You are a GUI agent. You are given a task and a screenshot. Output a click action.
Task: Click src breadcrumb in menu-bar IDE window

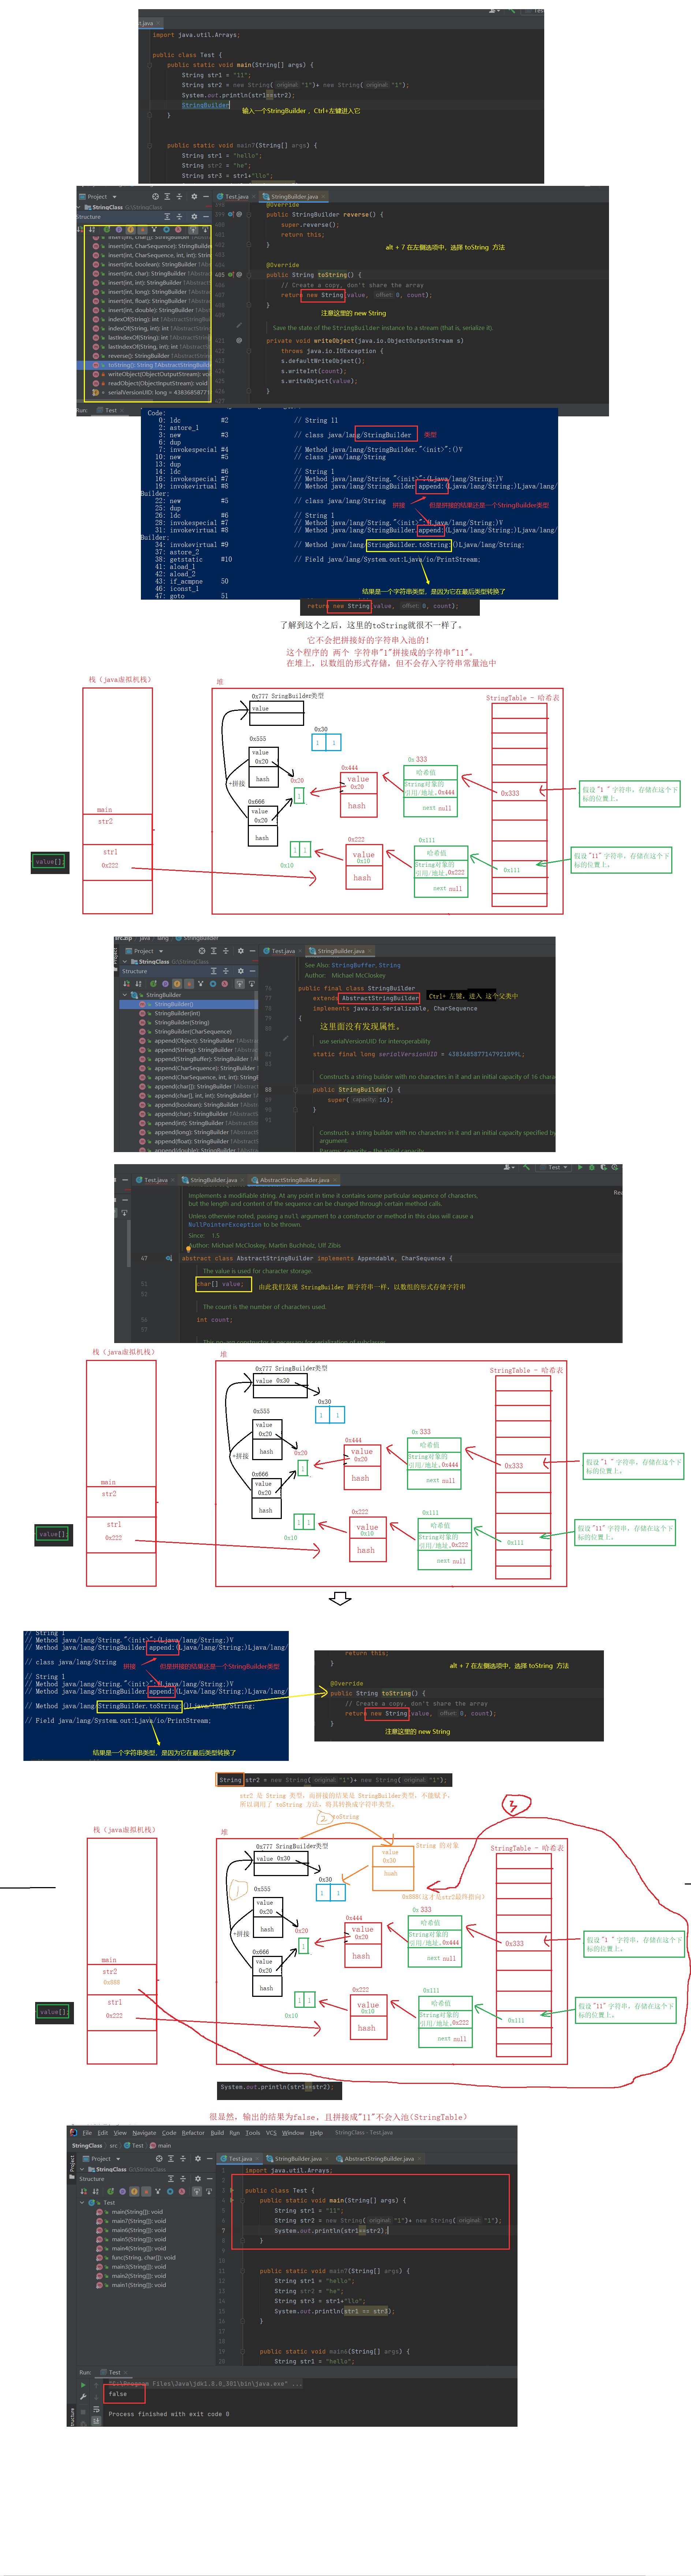pos(114,2146)
